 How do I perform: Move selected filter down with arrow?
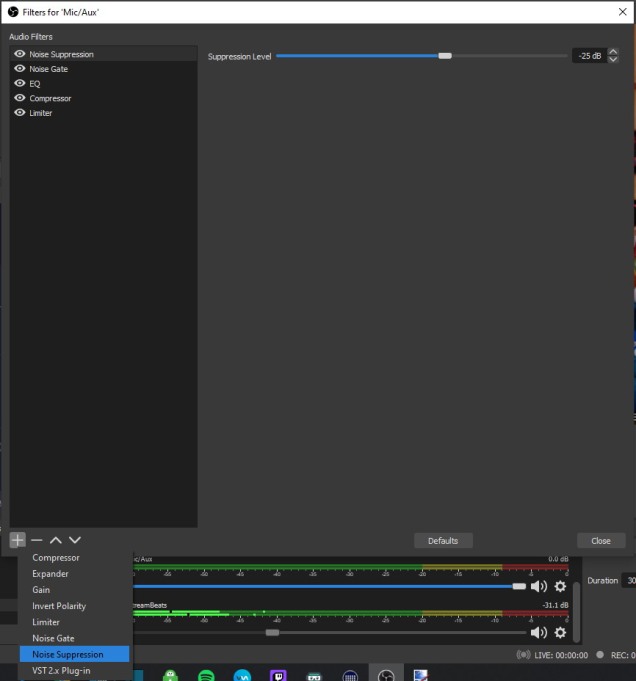click(75, 540)
